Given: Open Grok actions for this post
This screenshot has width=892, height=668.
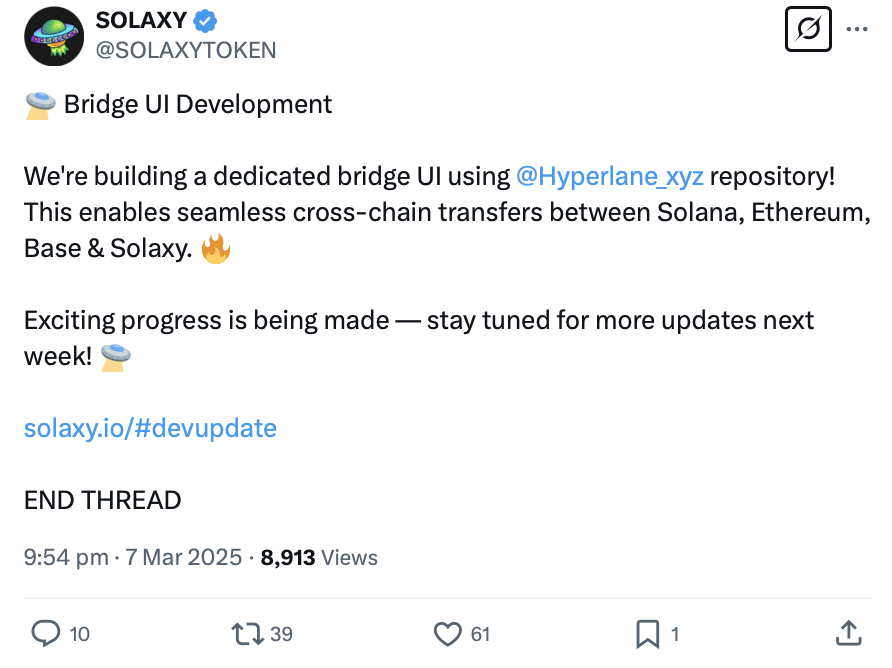Looking at the screenshot, I should point(808,29).
